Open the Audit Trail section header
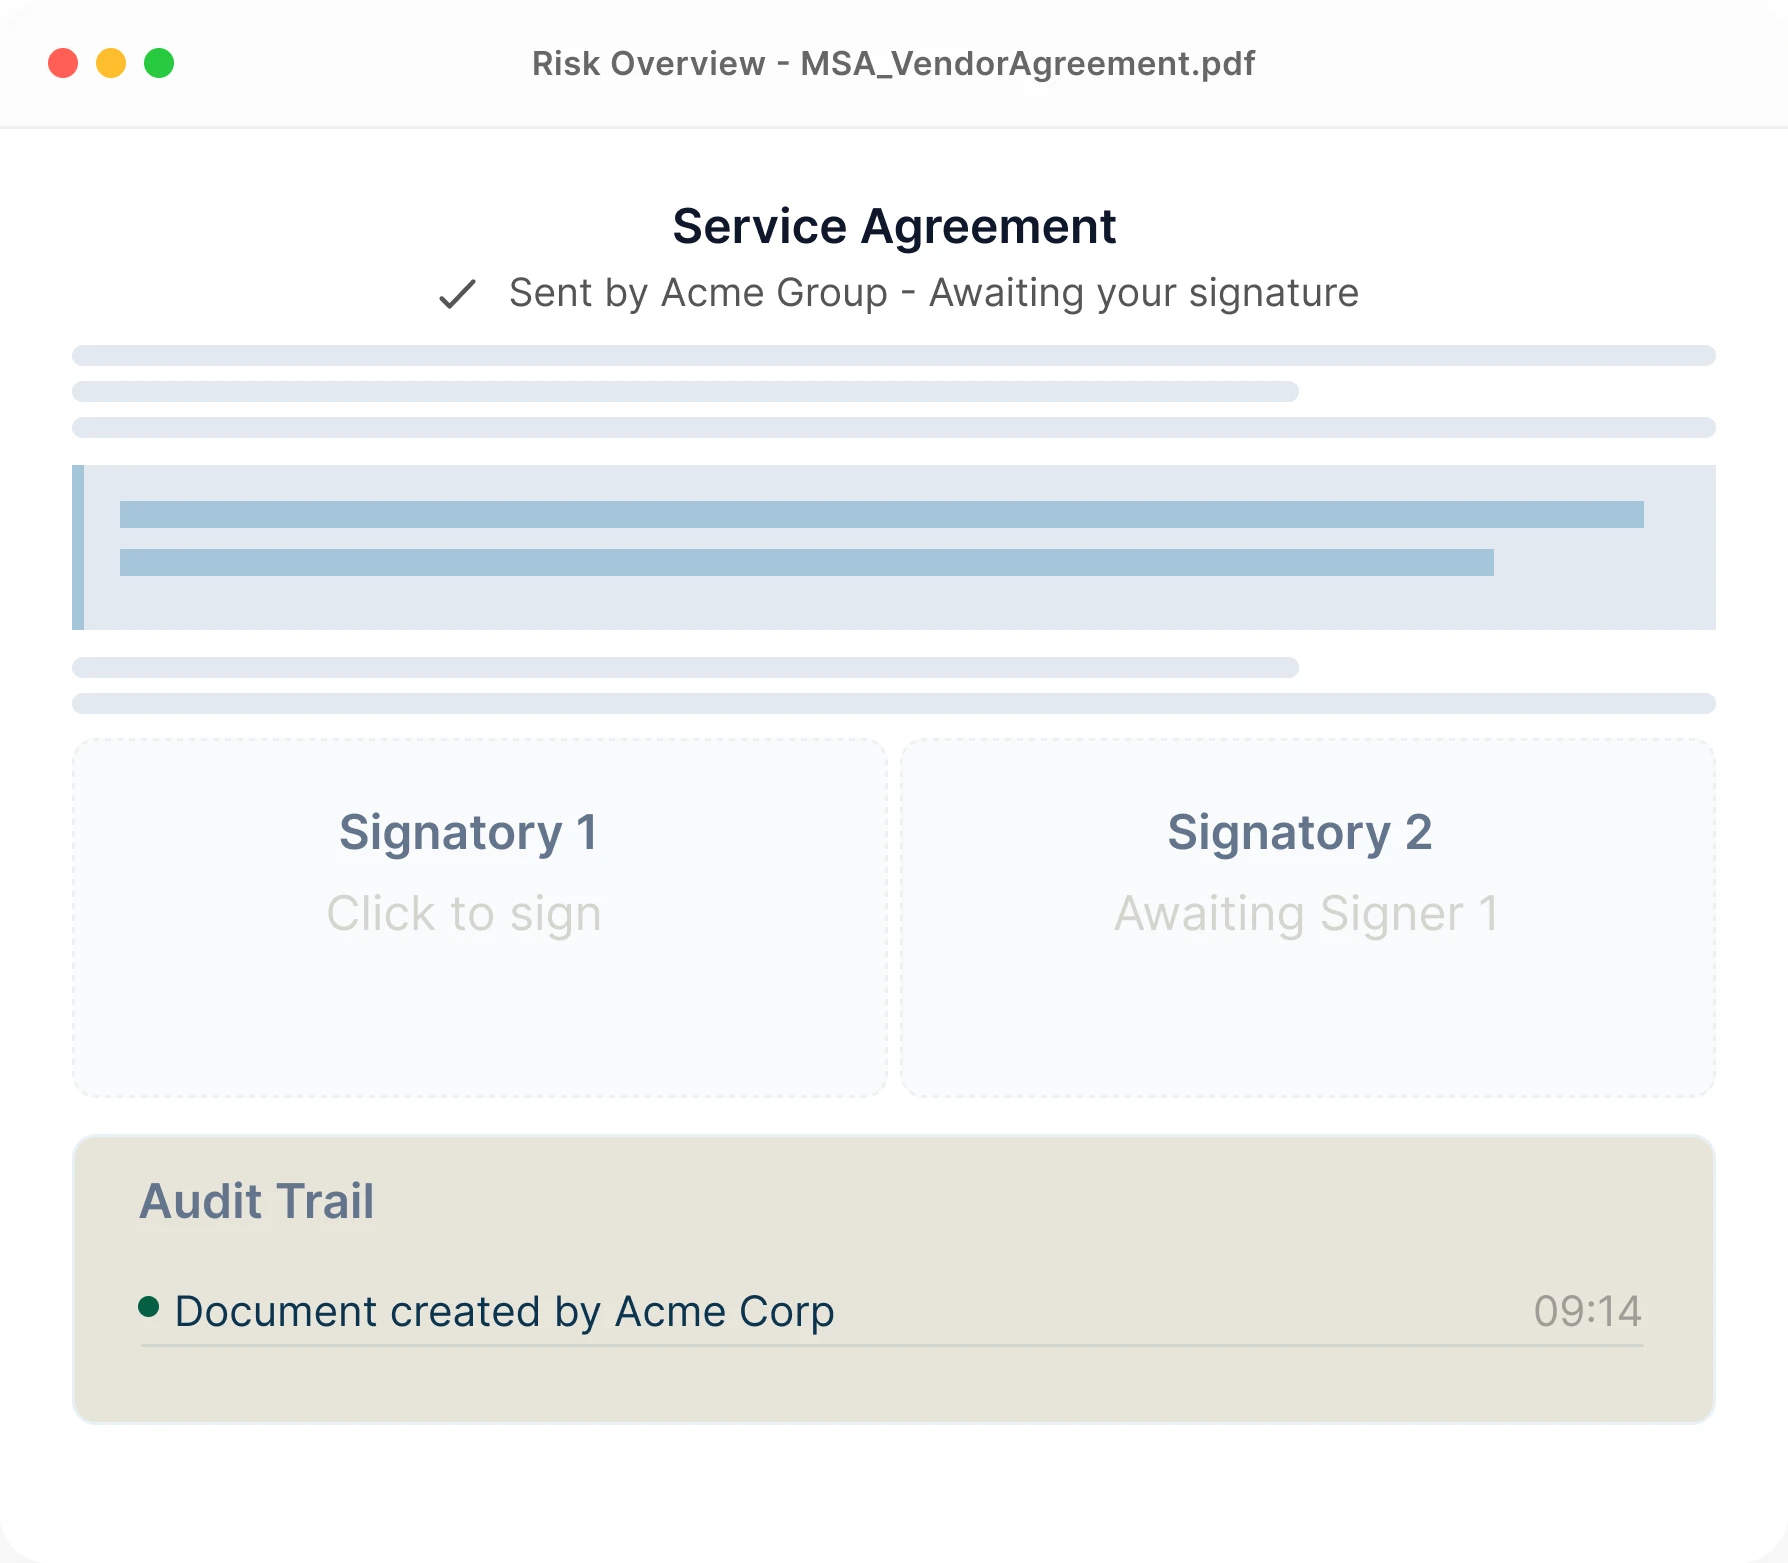This screenshot has height=1563, width=1788. (257, 1201)
